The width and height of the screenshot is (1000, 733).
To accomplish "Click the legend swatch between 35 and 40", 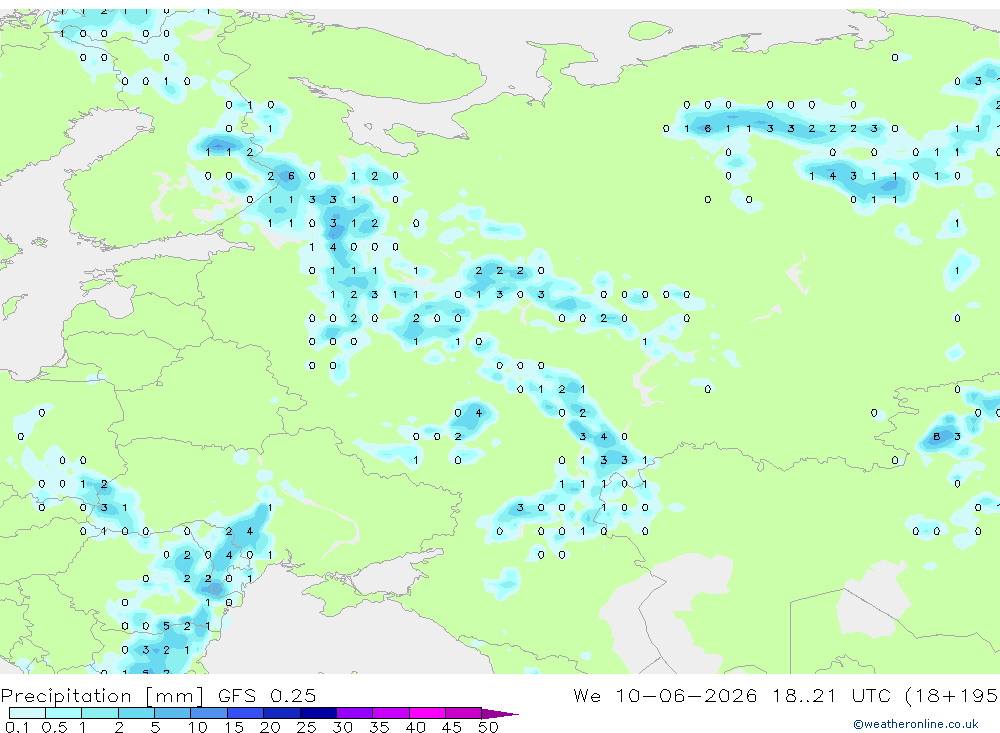I will (391, 713).
